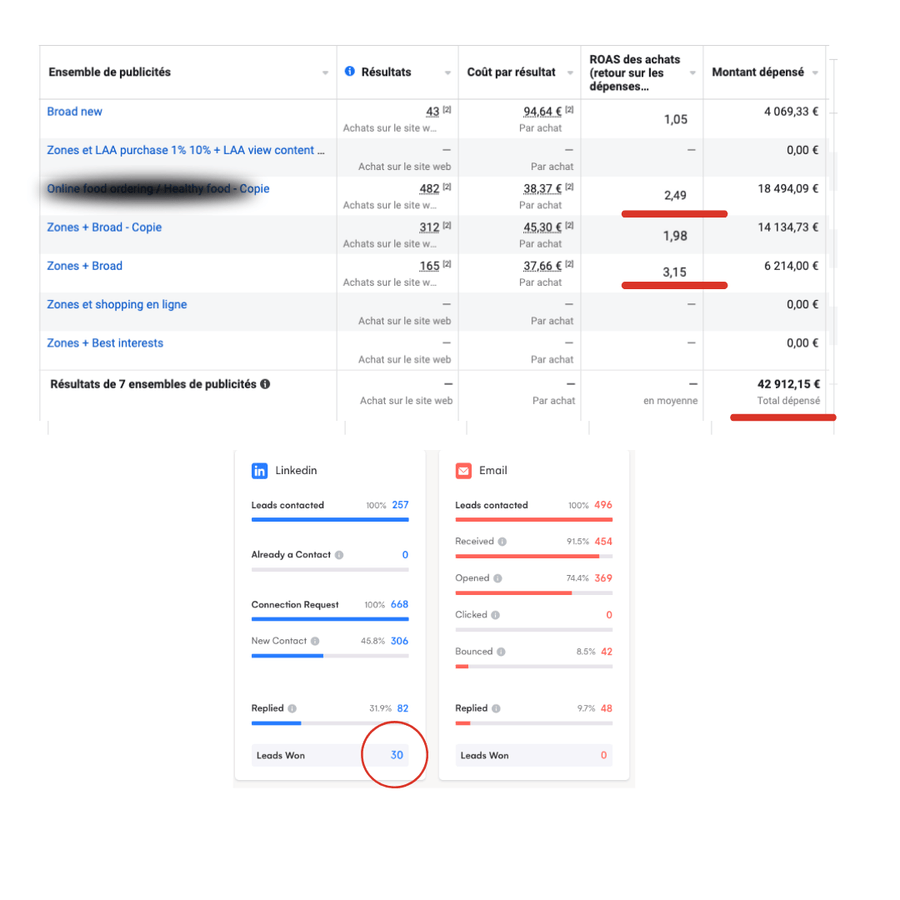Image resolution: width=900 pixels, height=900 pixels.
Task: Click info icon beside Already a Contact
Action: [x=339, y=555]
